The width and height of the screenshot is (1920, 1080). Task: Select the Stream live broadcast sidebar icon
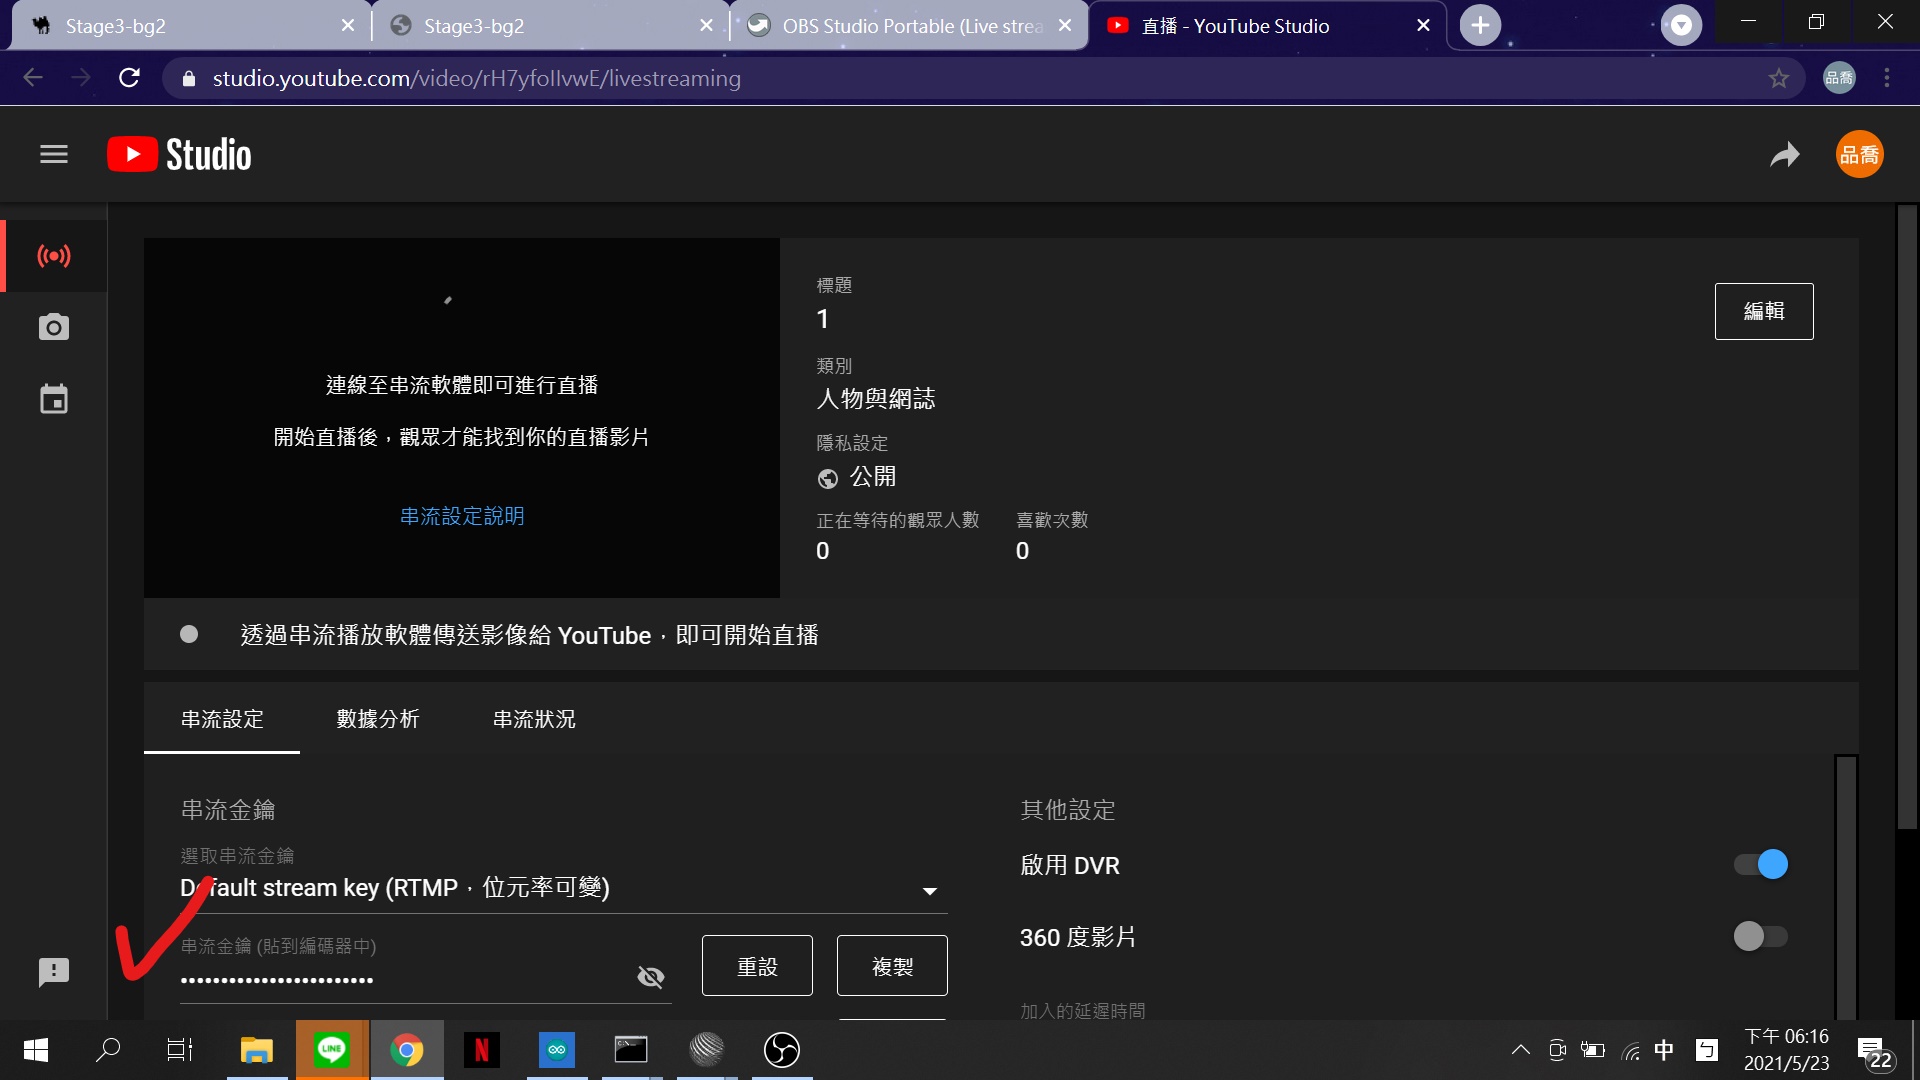click(54, 256)
